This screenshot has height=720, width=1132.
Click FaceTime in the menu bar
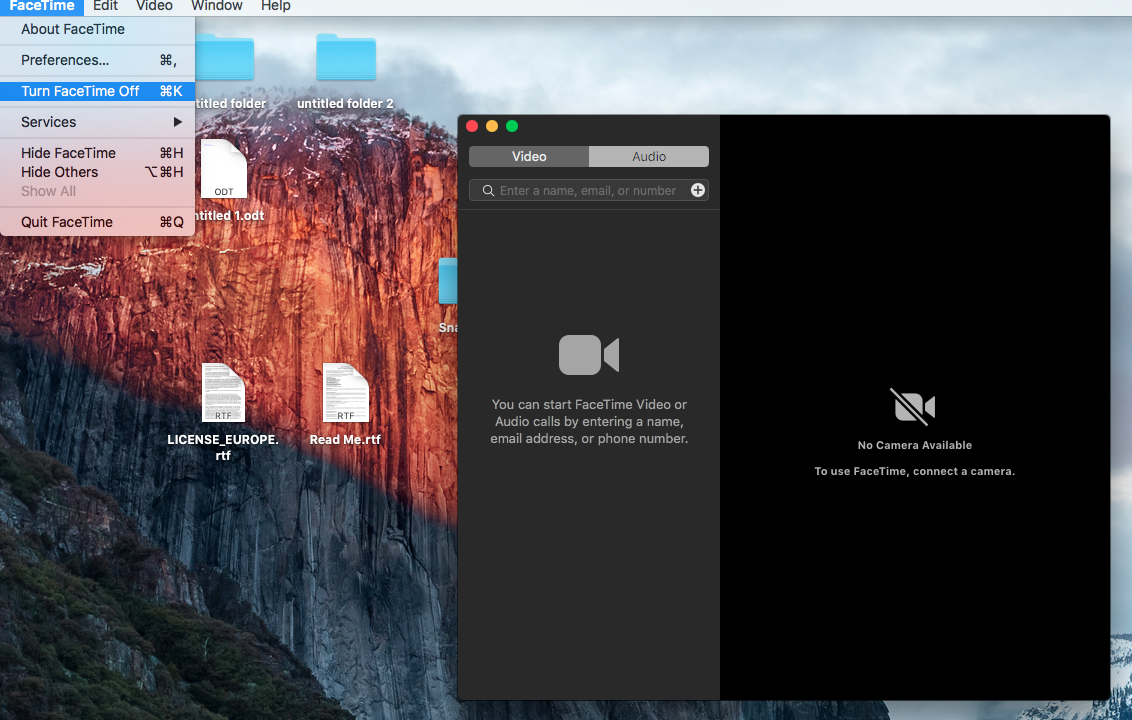point(42,6)
